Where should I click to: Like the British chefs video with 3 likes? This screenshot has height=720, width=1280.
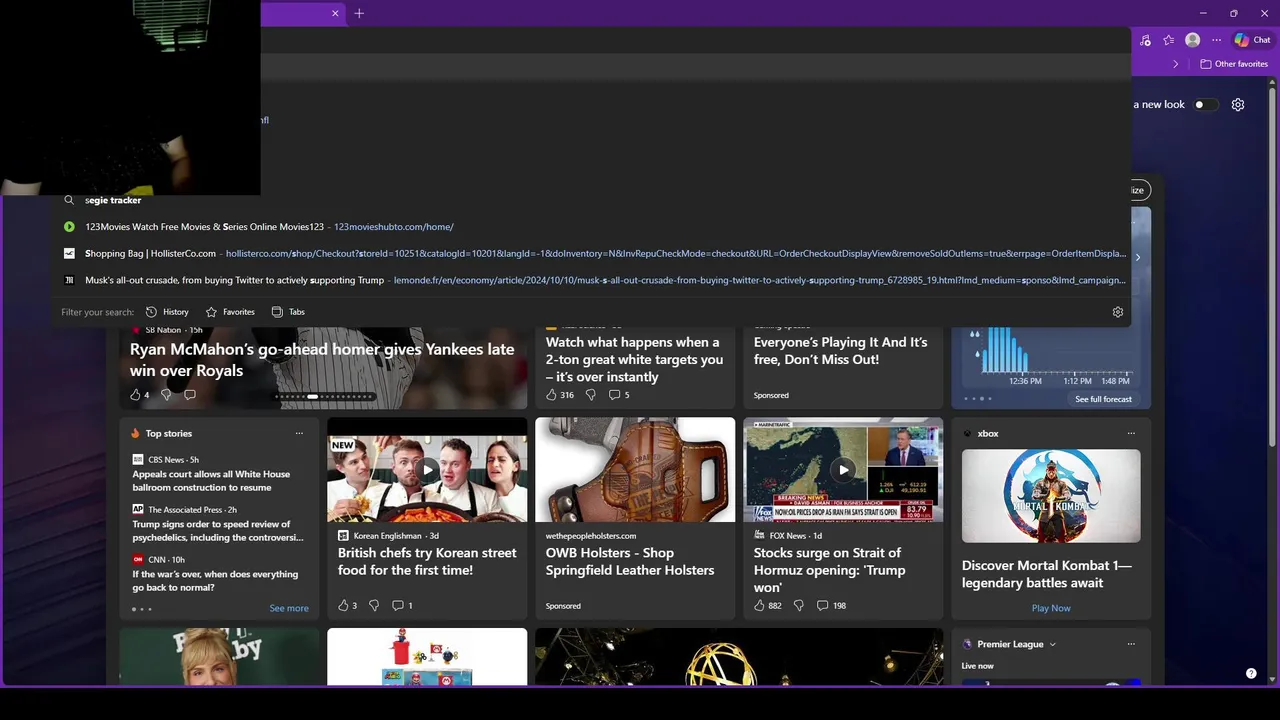(347, 606)
